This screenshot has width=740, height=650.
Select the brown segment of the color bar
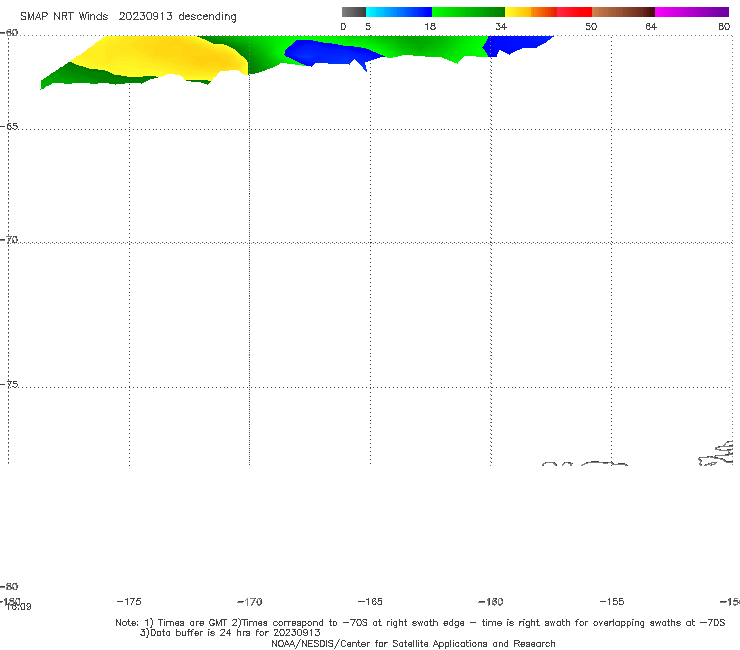pos(623,12)
